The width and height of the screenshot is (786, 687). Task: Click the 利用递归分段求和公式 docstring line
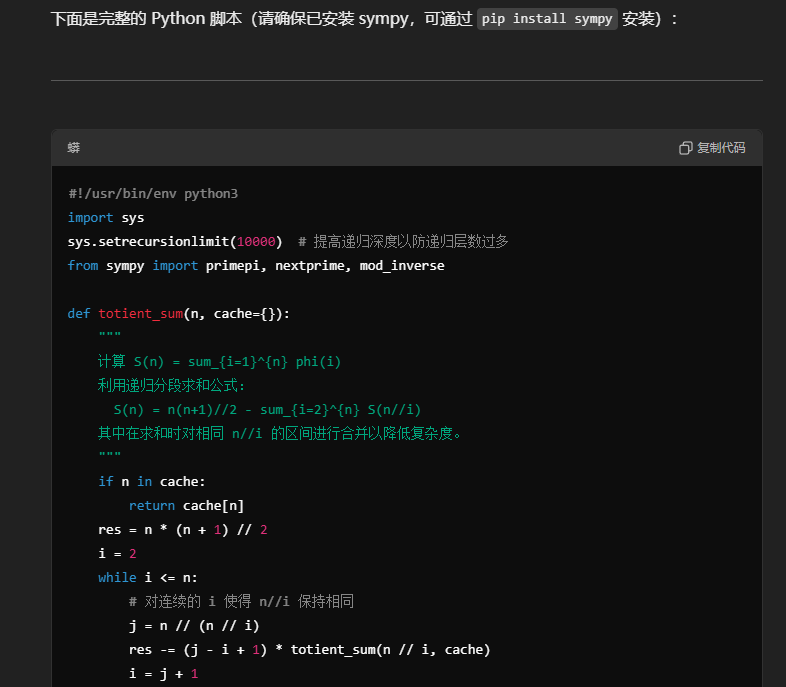click(171, 385)
